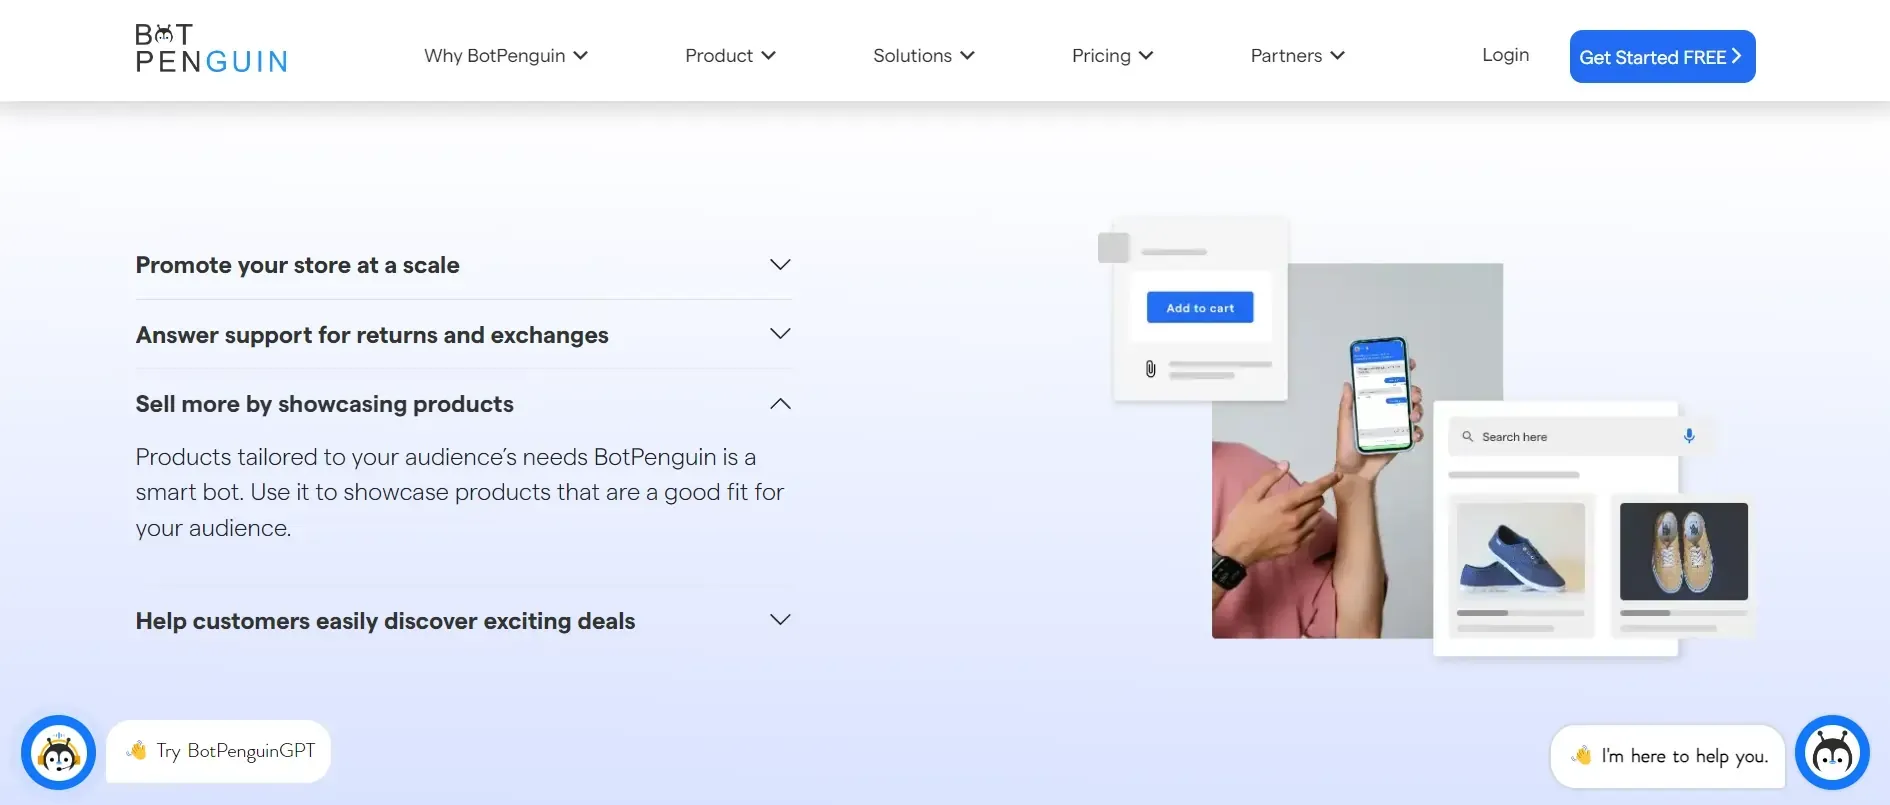Expand Promote your store at a scale
1890x805 pixels.
pyautogui.click(x=464, y=265)
